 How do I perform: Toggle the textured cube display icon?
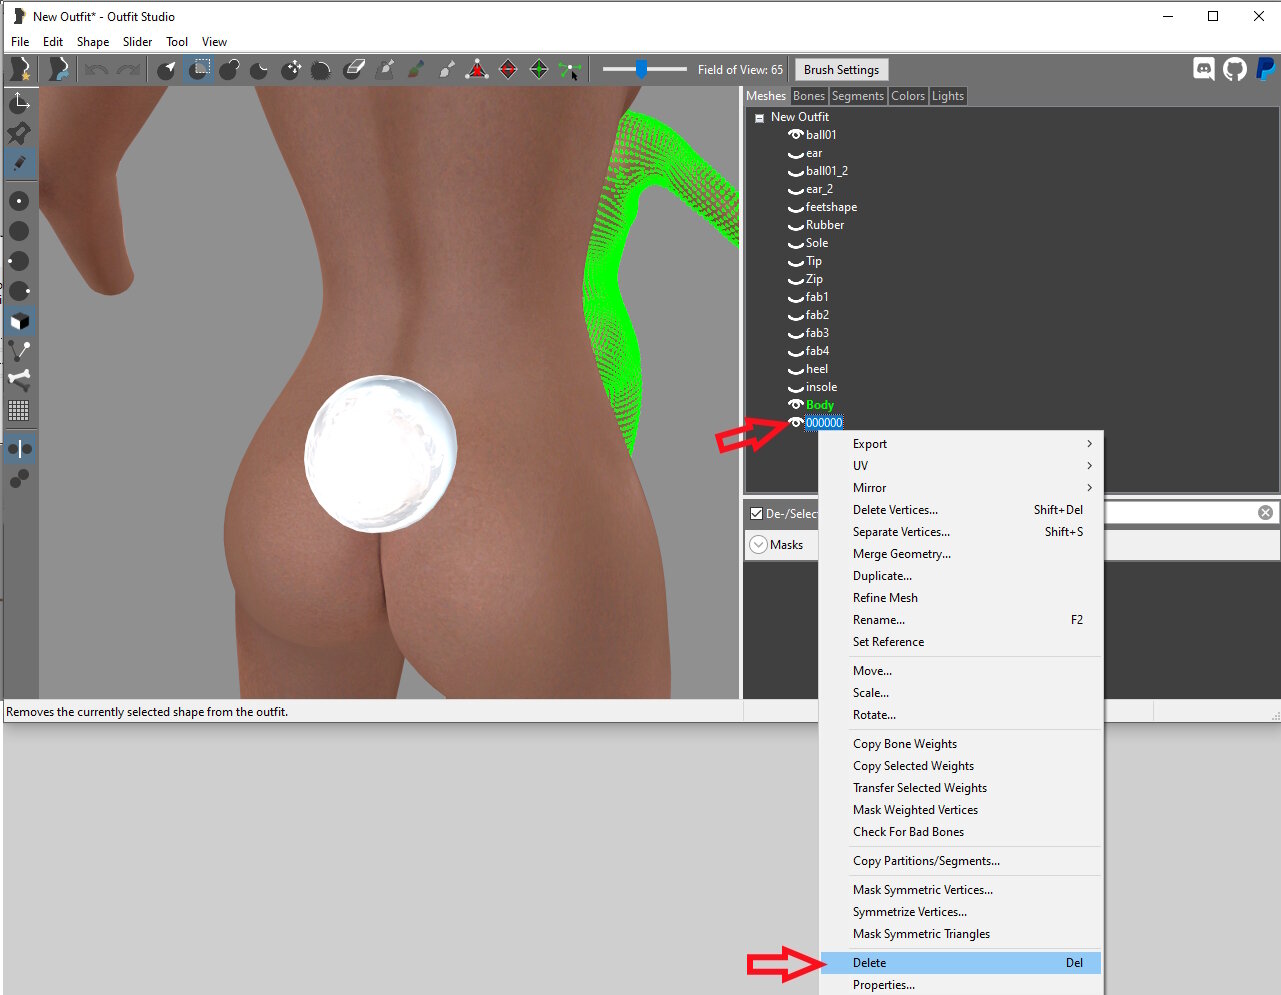19,321
